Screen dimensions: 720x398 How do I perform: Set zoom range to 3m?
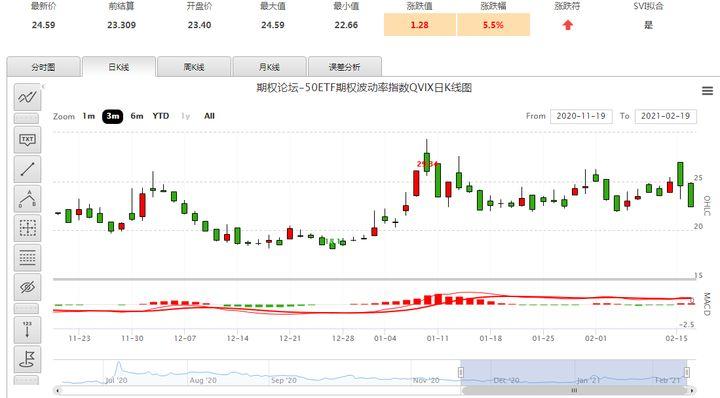(x=112, y=116)
